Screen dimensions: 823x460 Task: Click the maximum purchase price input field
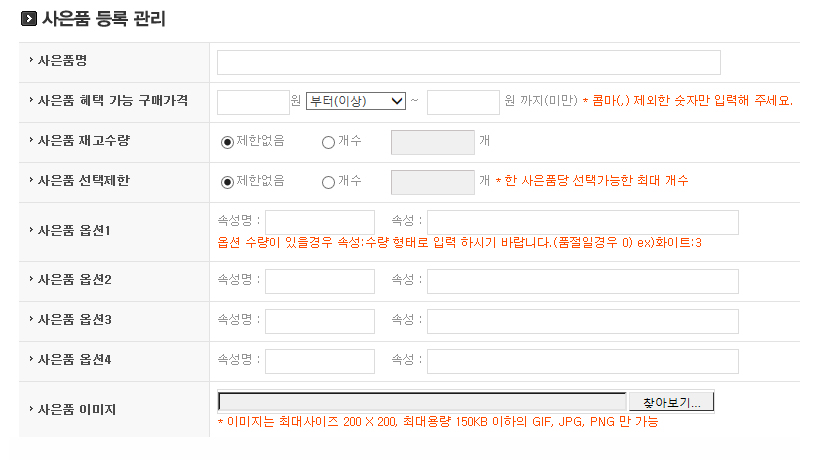[463, 102]
